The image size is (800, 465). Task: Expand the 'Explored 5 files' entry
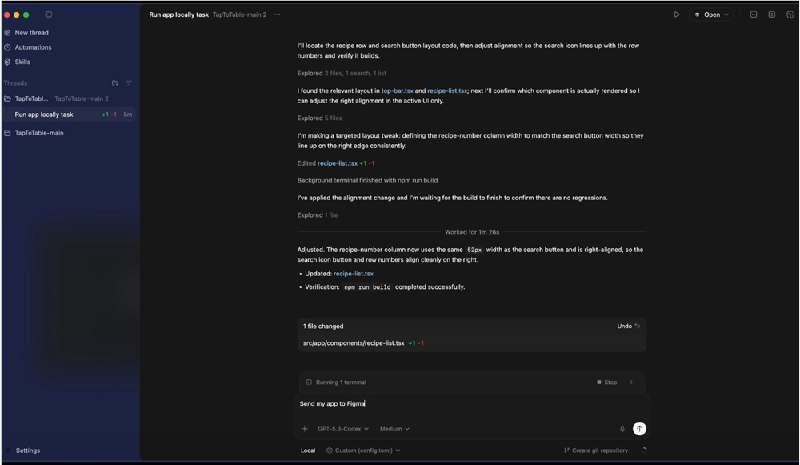tap(320, 118)
